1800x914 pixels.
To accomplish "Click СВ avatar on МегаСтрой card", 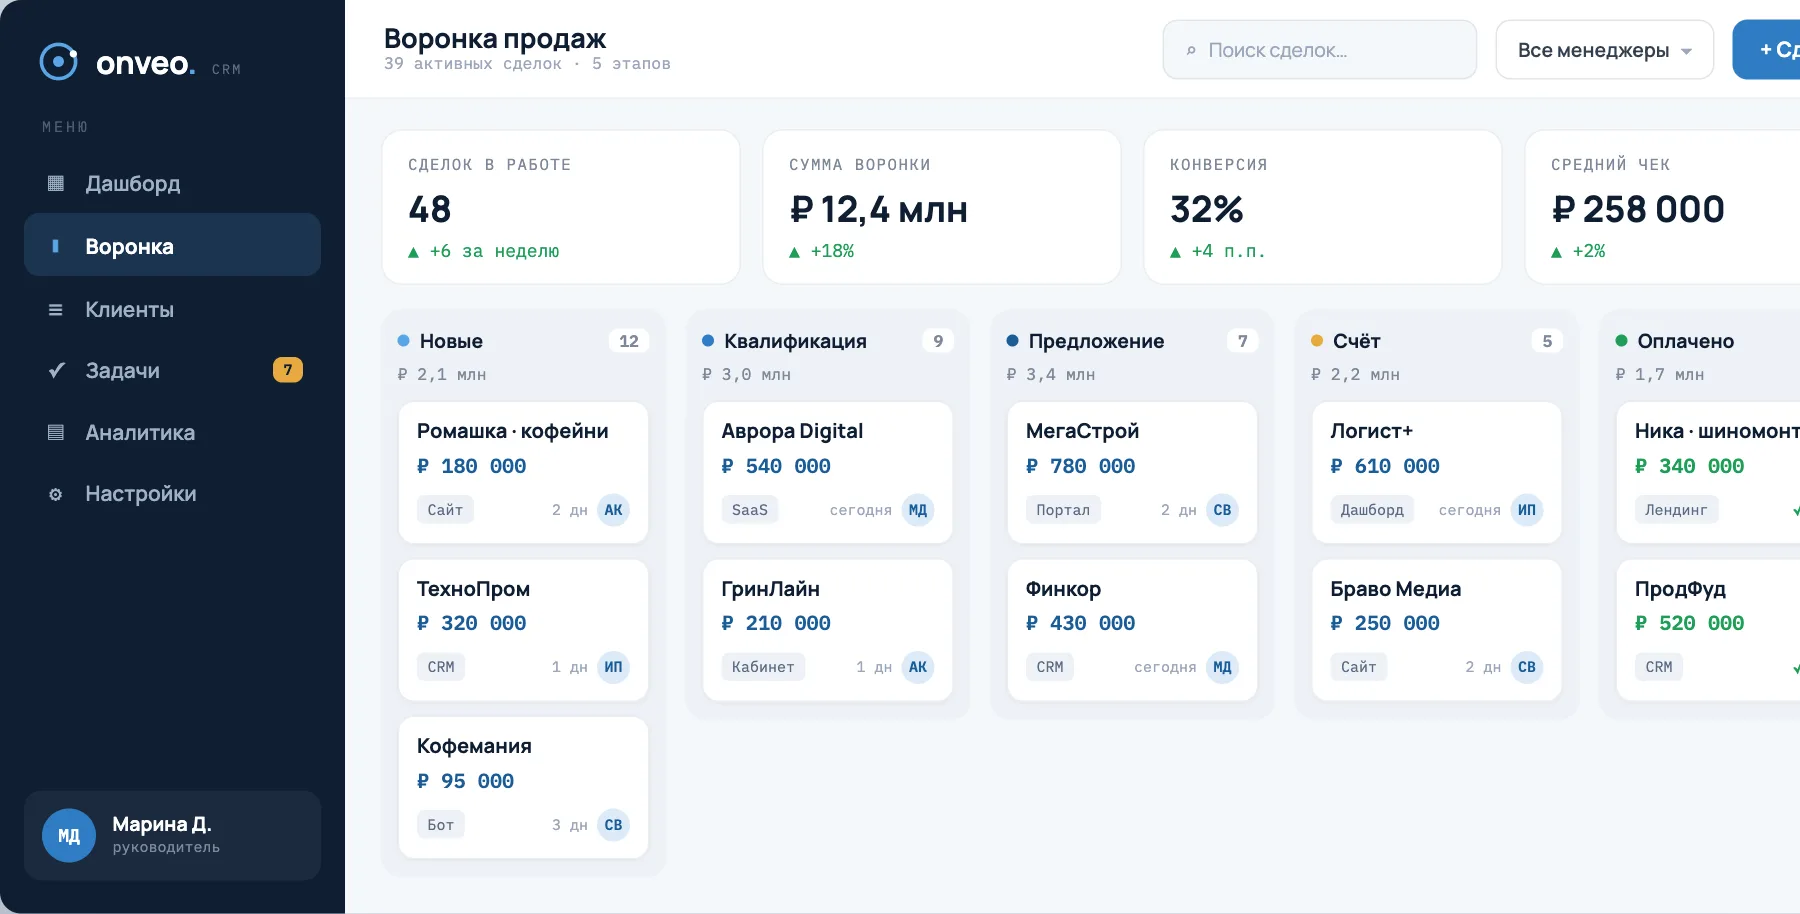I will (x=1222, y=510).
